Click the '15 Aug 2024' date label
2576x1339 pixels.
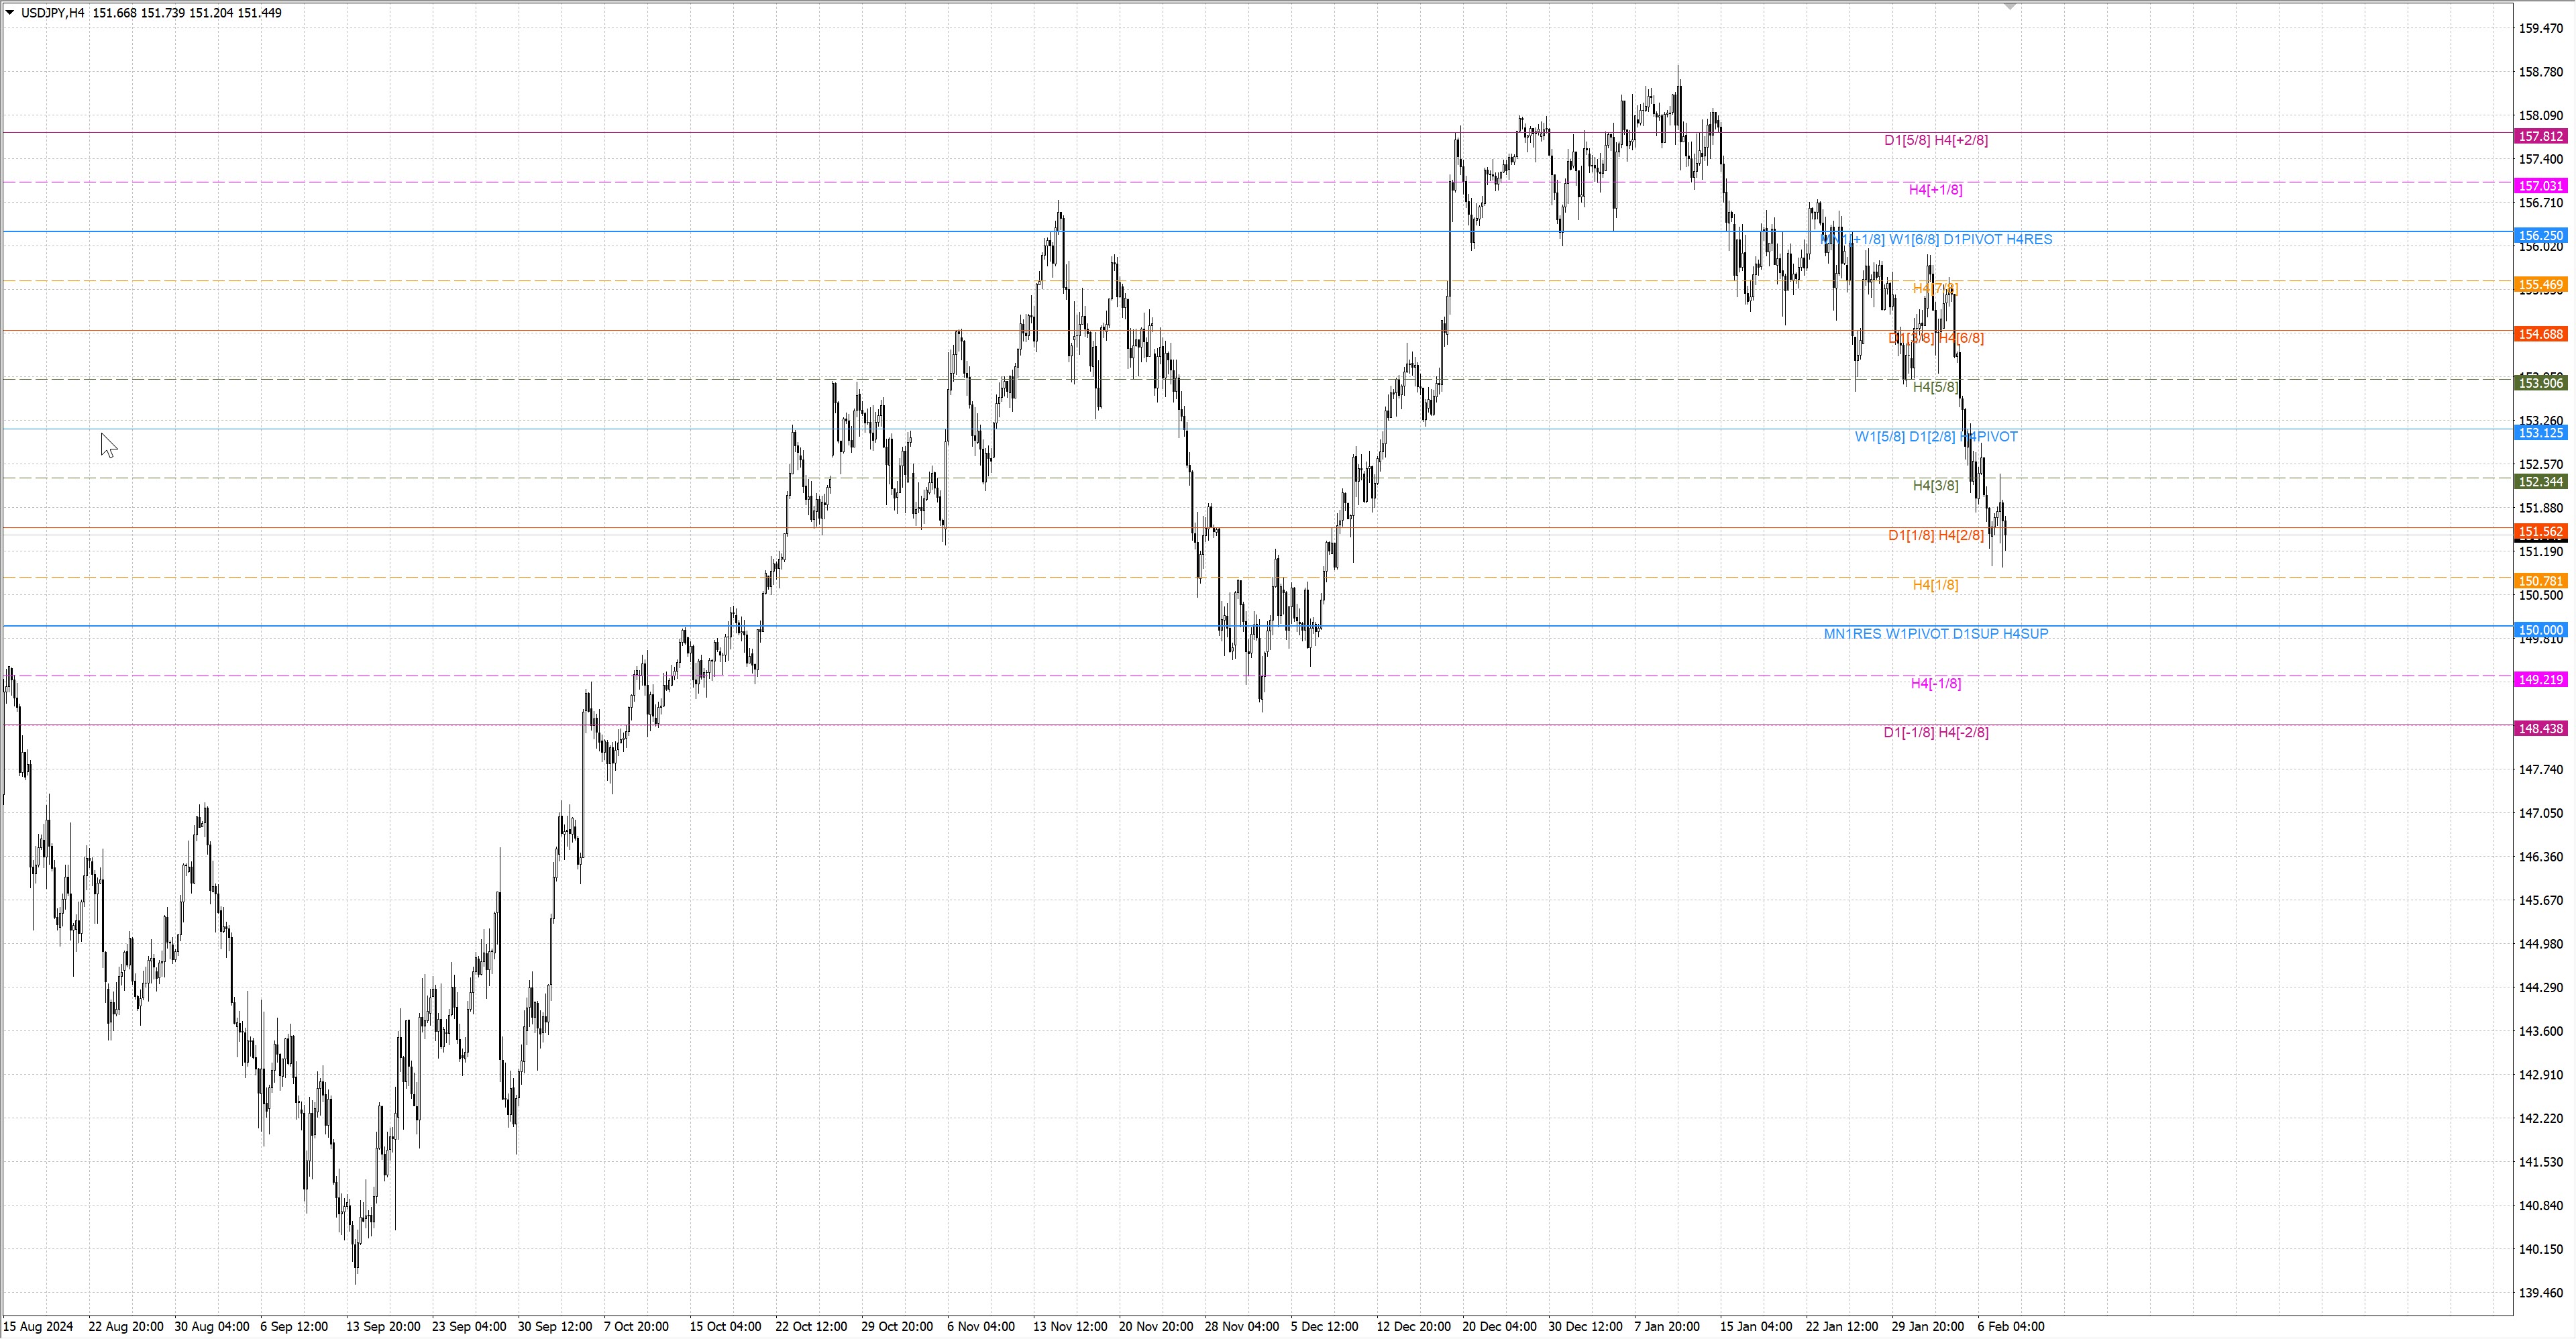(x=39, y=1327)
